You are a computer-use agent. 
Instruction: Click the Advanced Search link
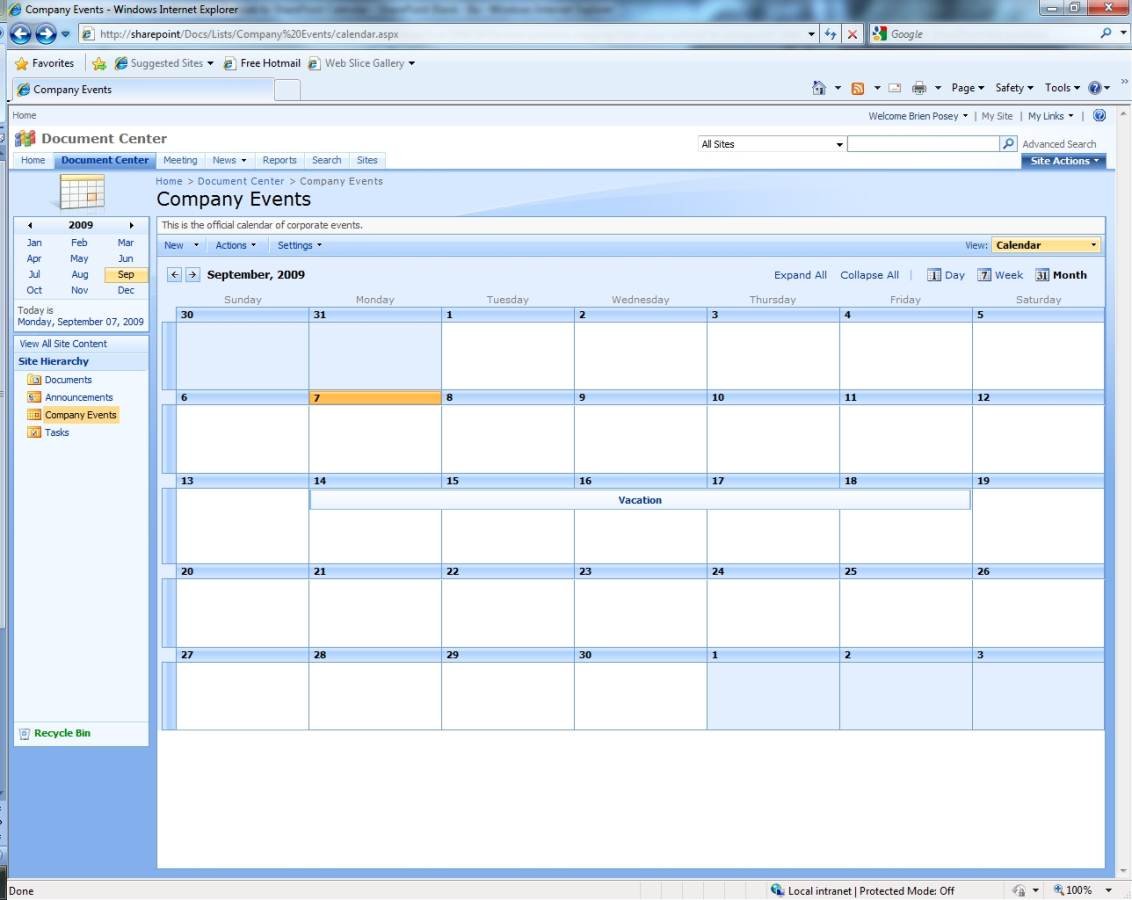[1058, 144]
